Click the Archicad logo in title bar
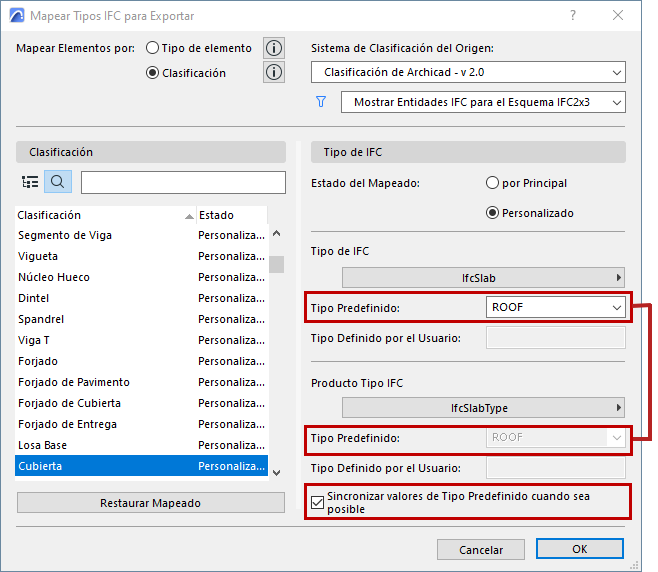658x572 pixels. coord(16,16)
